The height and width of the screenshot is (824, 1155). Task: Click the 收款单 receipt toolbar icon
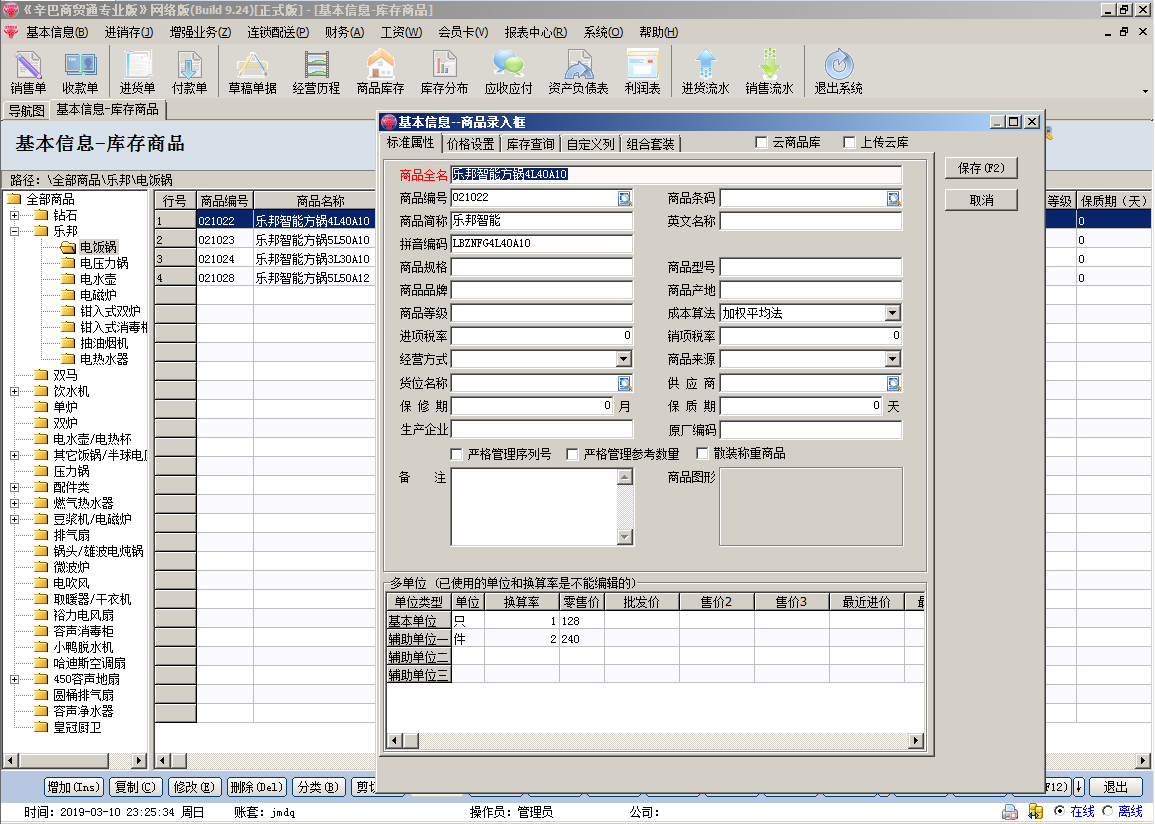click(80, 73)
